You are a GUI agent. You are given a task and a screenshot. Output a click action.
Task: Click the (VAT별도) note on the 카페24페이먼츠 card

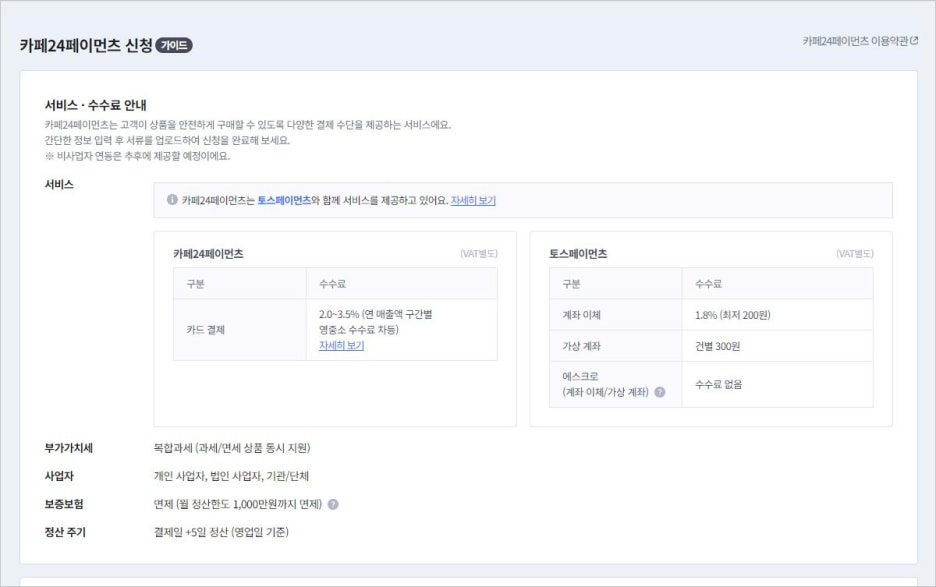(x=479, y=254)
